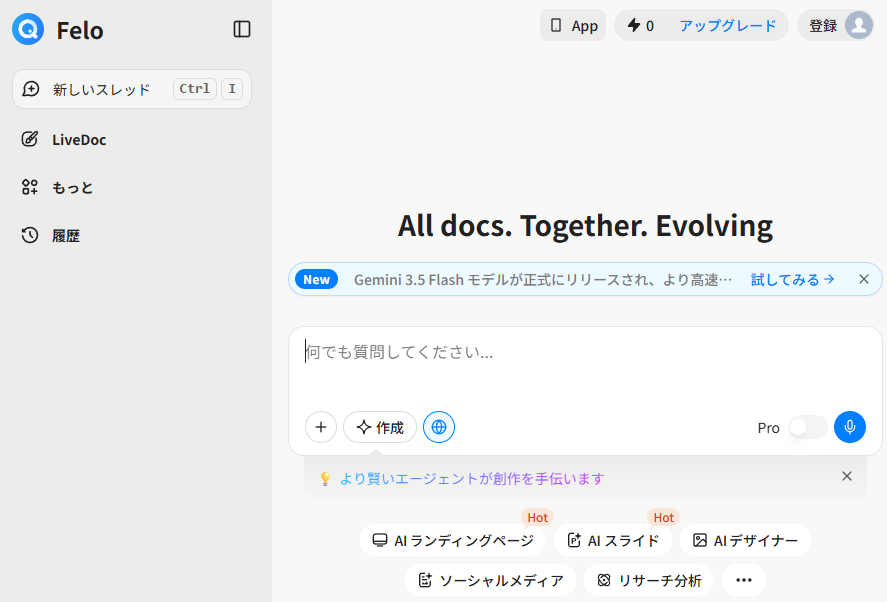Click the user avatar icon

[859, 25]
